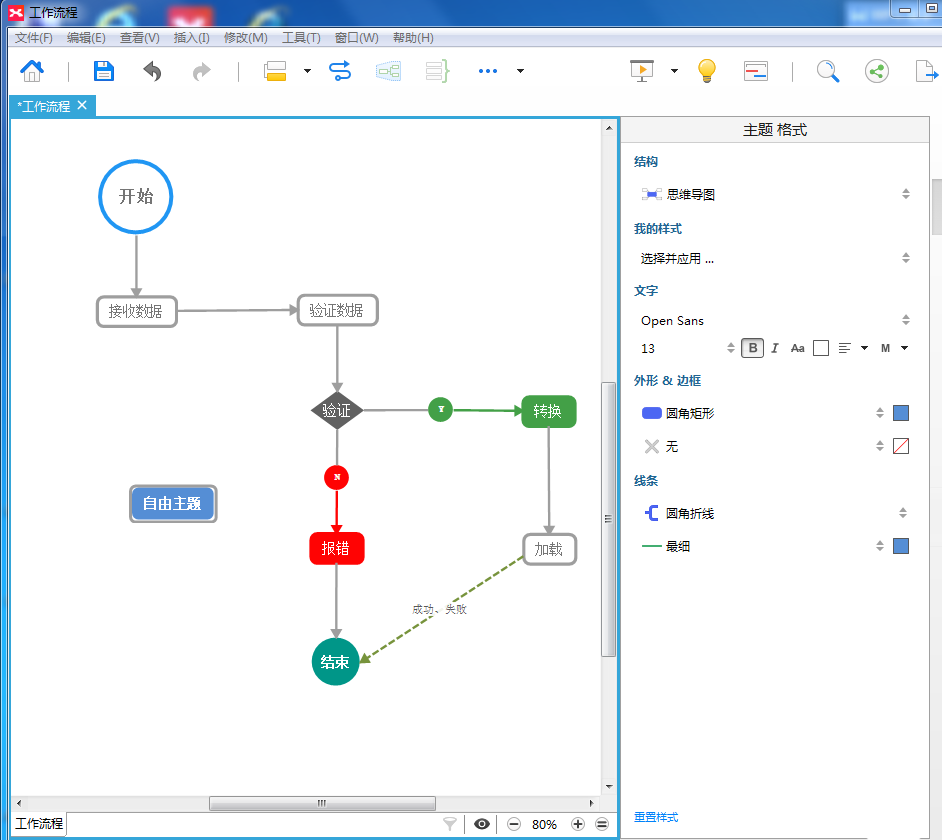Pick the blue shape fill color swatch
Viewport: 942px width, 840px height.
click(x=901, y=413)
